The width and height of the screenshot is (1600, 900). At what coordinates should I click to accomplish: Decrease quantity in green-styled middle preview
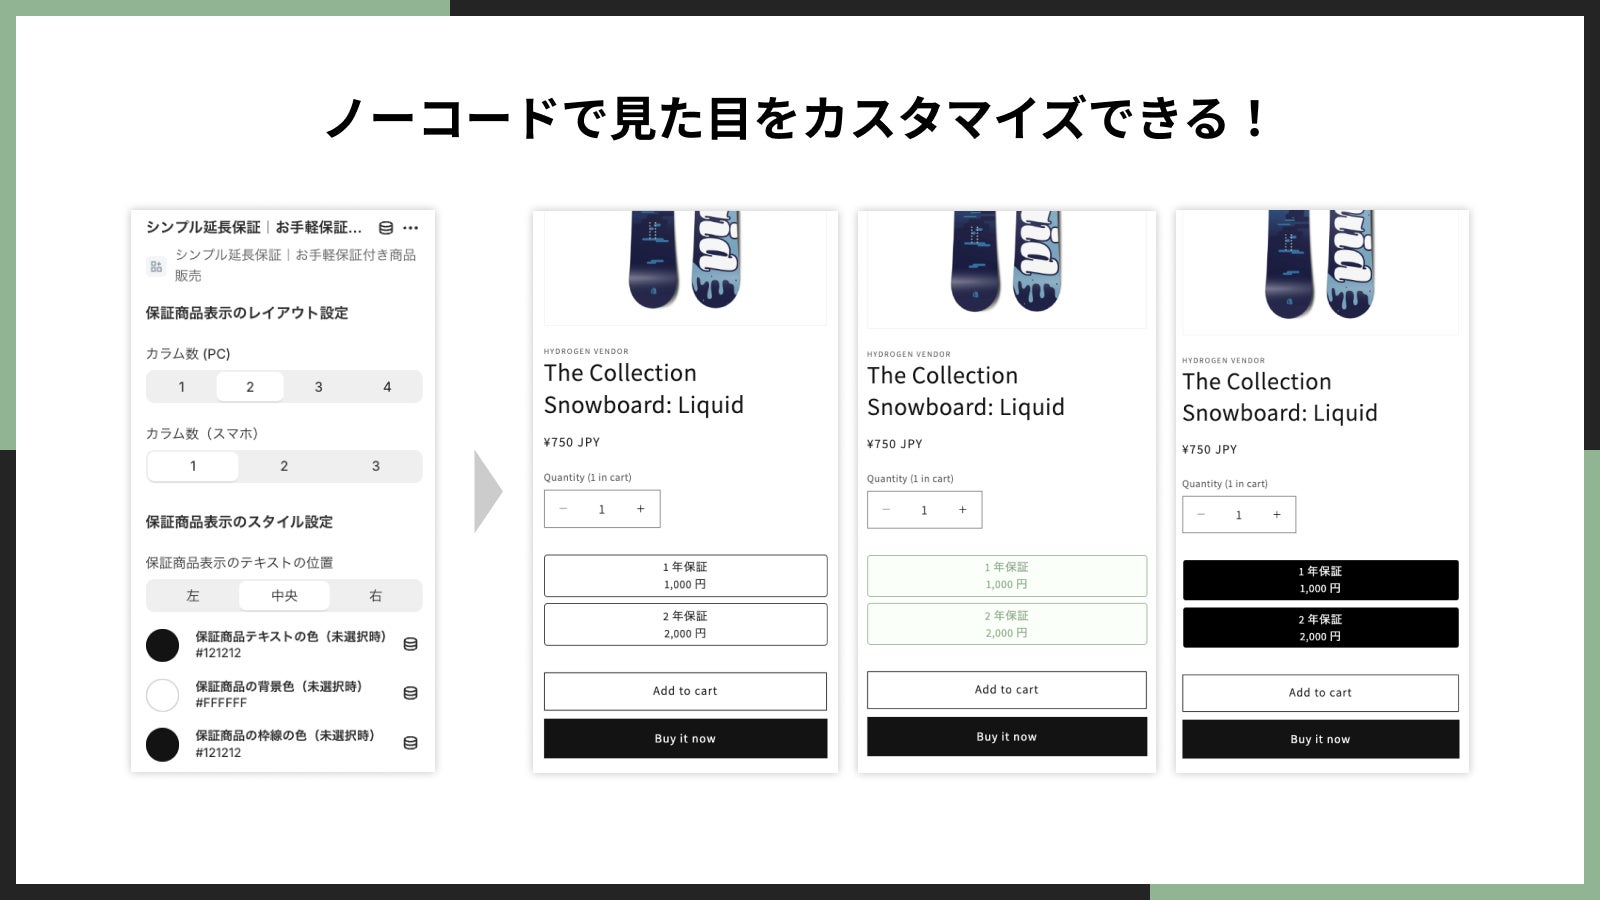[886, 510]
